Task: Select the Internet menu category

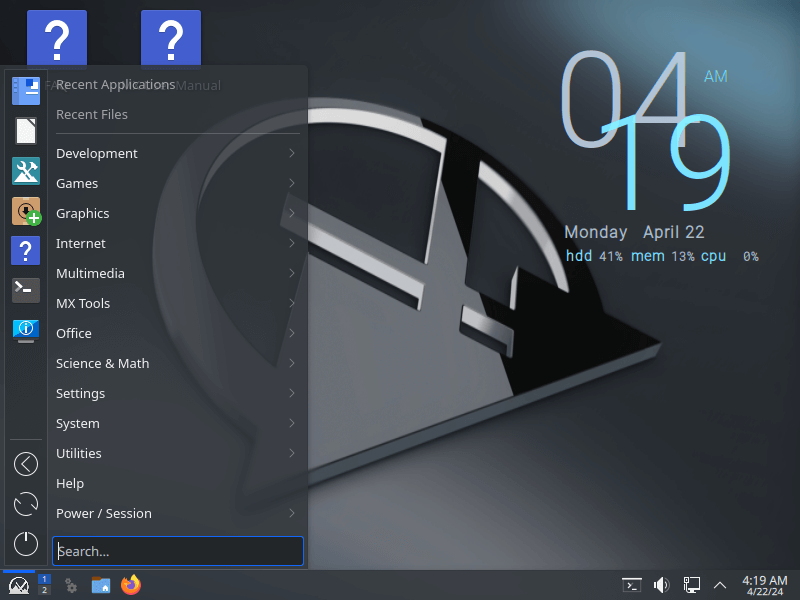Action: coord(81,243)
